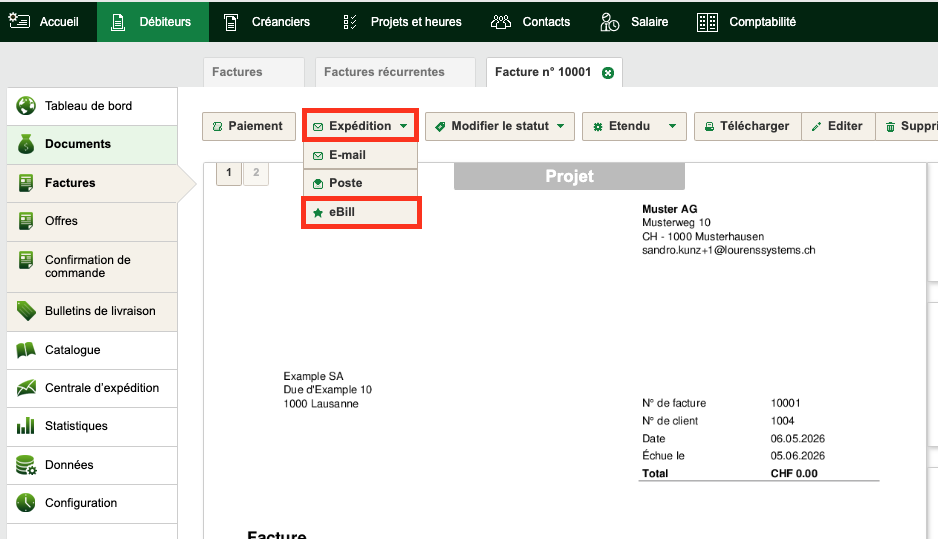The image size is (938, 539).
Task: Click the Projet status banner
Action: click(x=570, y=176)
